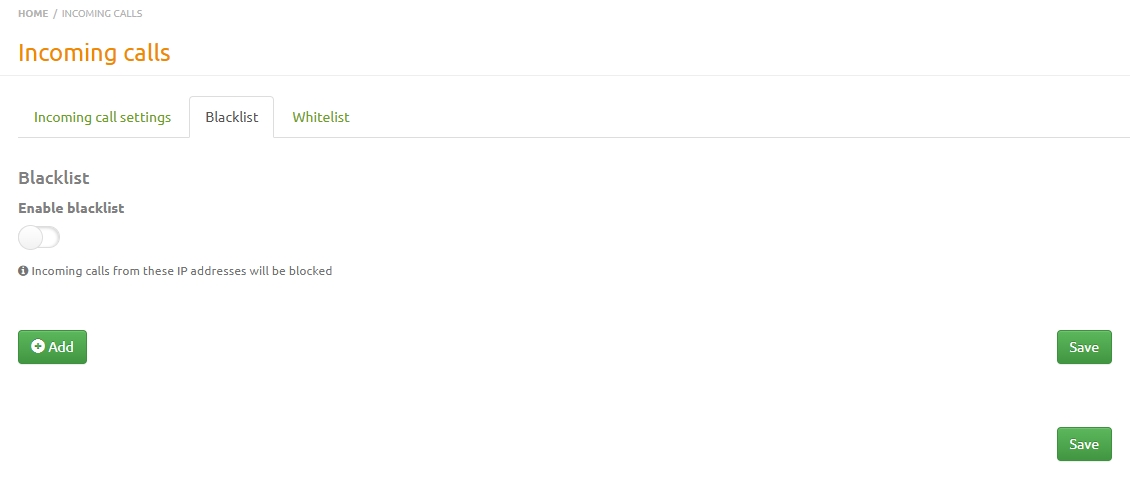Click the divider line under page title
This screenshot has height=478, width=1130.
click(x=565, y=75)
